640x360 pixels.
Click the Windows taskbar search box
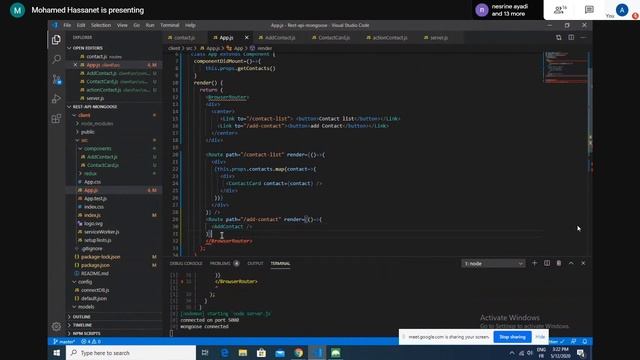pyautogui.click(x=131, y=353)
